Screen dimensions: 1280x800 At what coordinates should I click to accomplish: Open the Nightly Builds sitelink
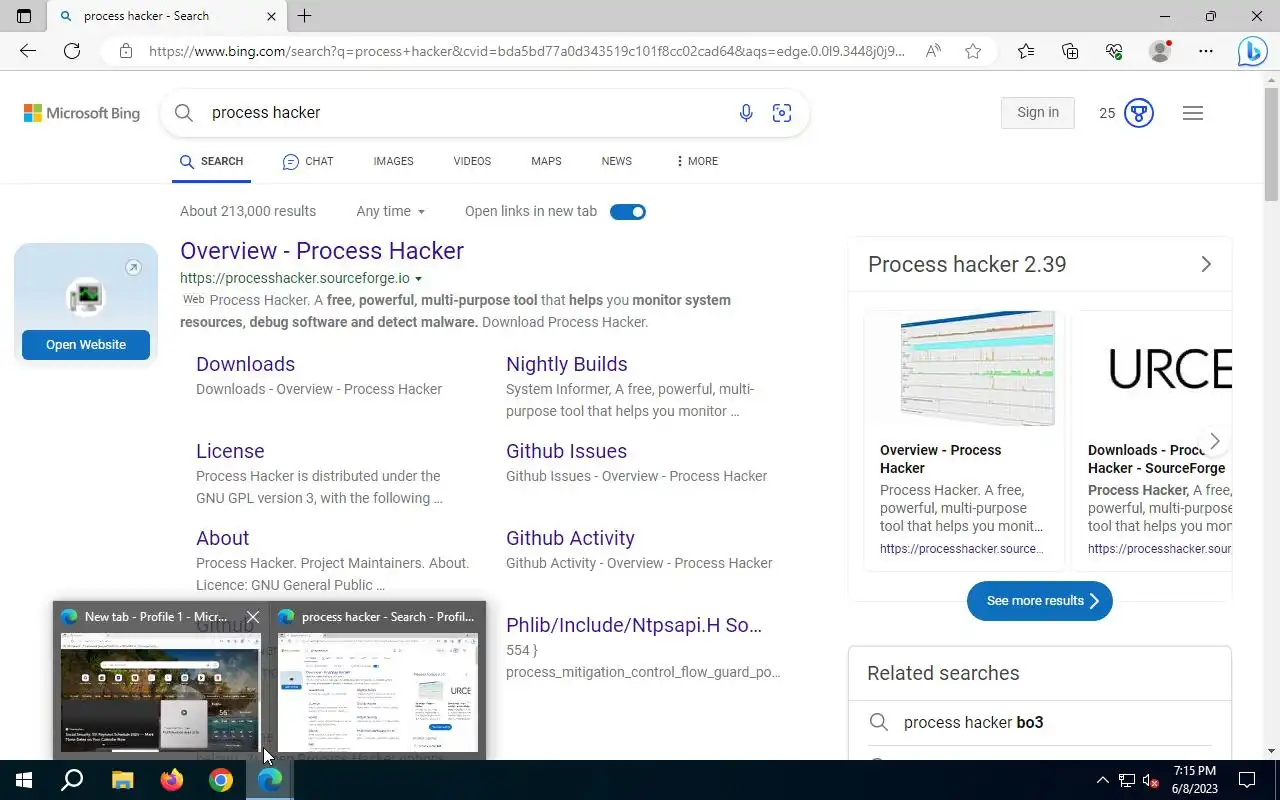[567, 364]
